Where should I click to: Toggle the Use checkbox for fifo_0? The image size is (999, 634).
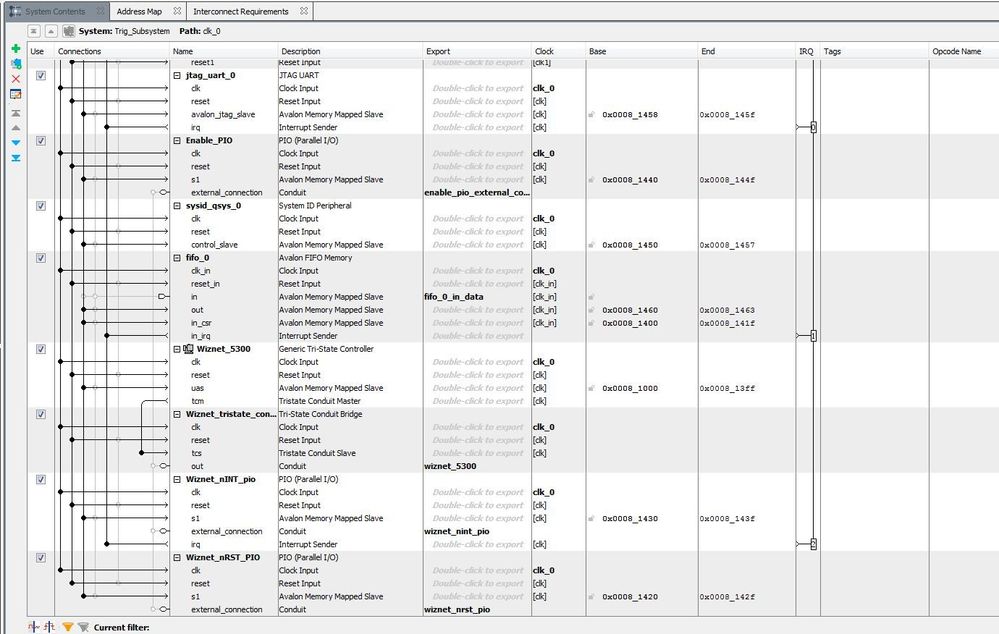coord(41,258)
